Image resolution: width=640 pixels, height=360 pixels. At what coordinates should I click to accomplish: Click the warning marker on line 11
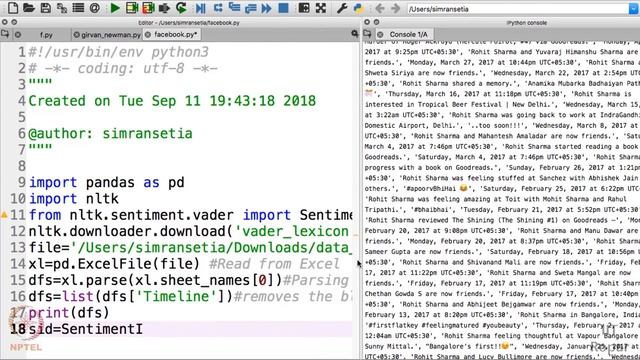point(4,214)
